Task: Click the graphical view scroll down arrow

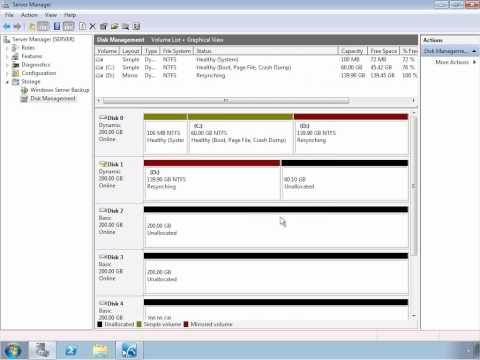Action: [x=414, y=315]
